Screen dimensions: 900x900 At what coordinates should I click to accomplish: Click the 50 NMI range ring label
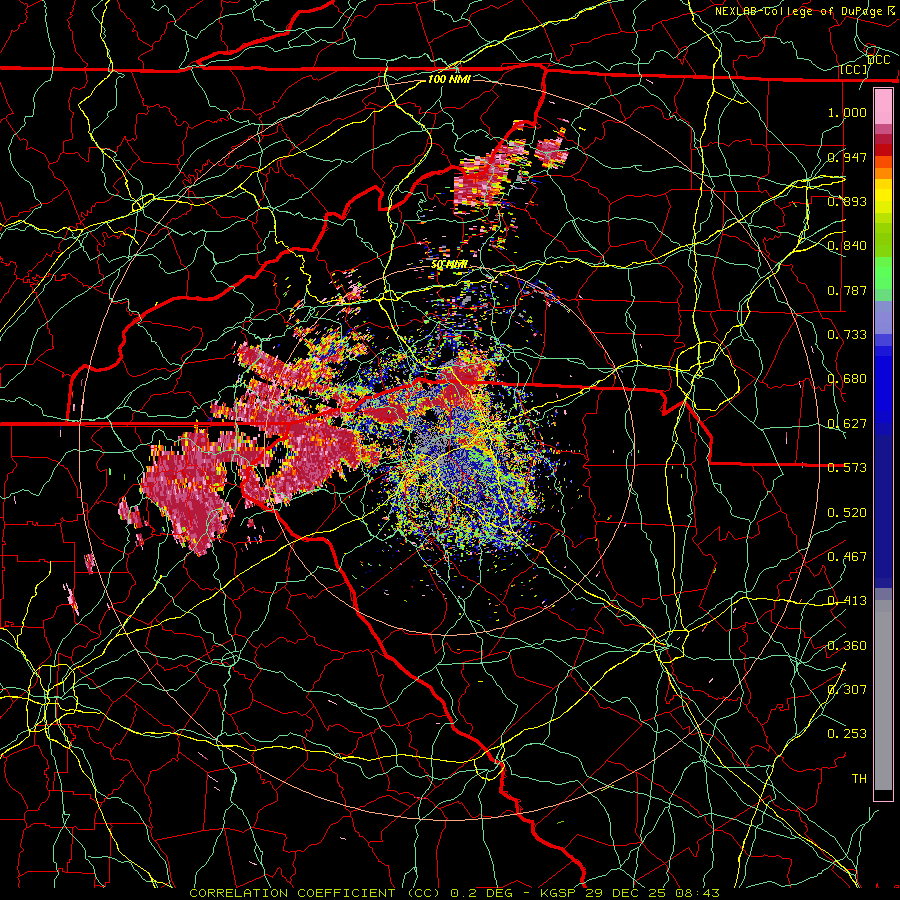point(449,265)
